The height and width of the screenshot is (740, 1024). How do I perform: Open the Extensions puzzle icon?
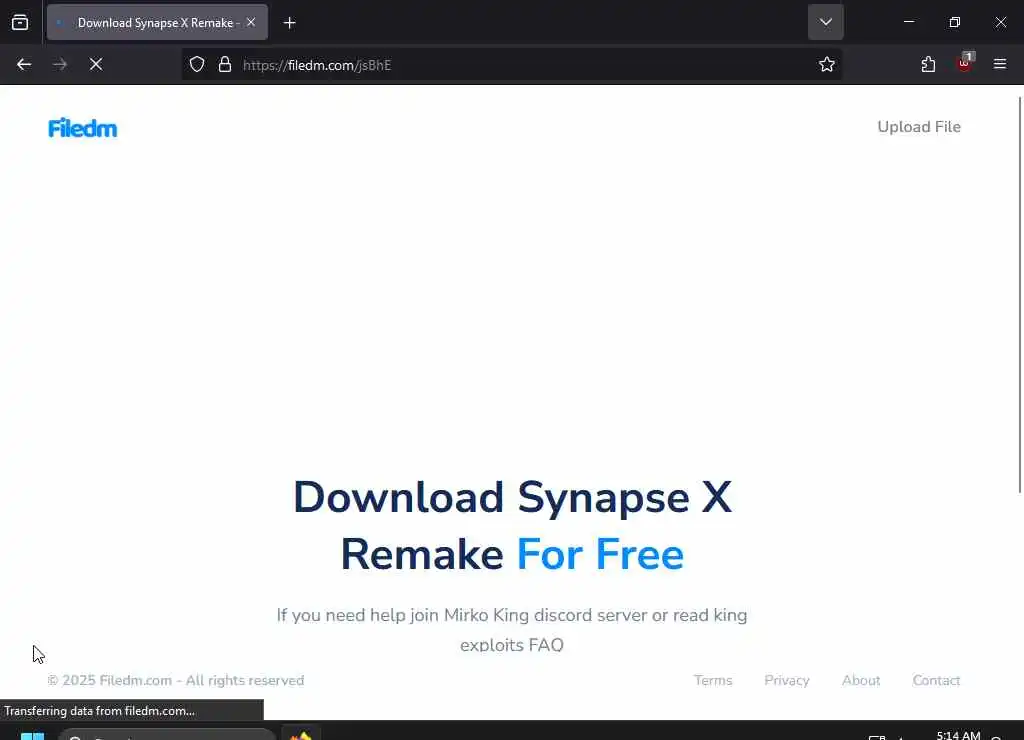[928, 64]
